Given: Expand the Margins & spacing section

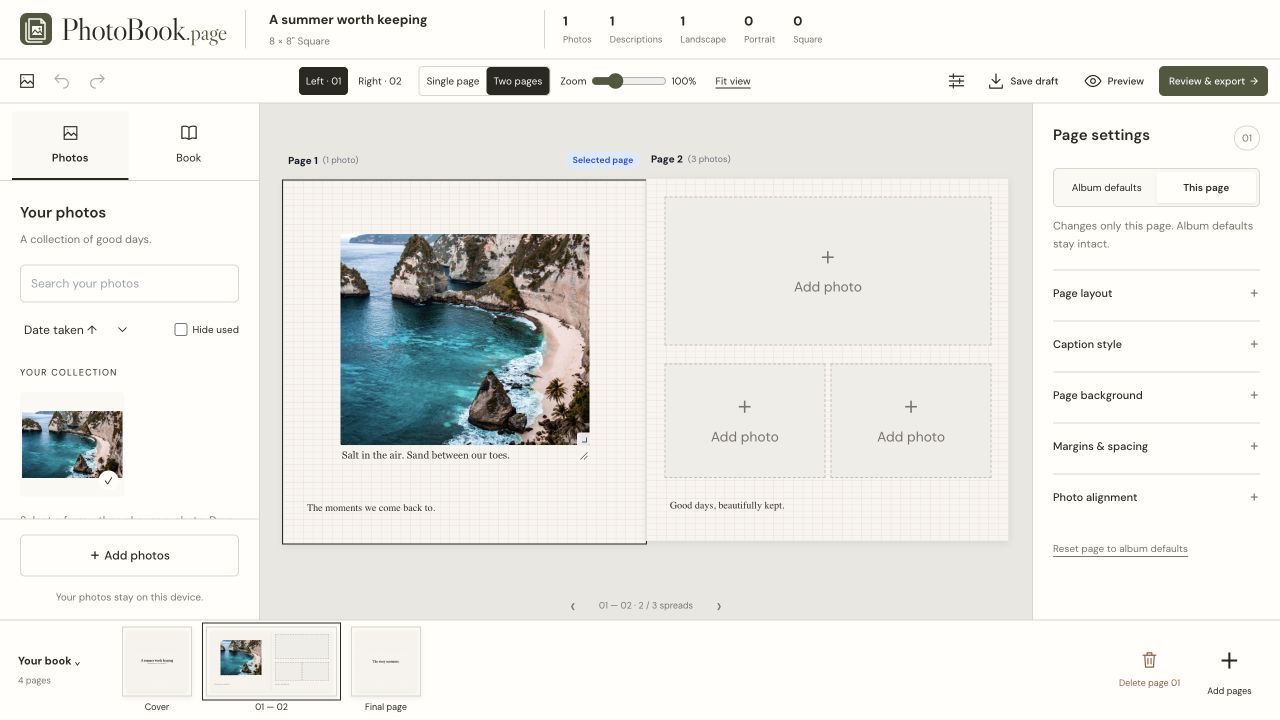Looking at the screenshot, I should pyautogui.click(x=1156, y=446).
